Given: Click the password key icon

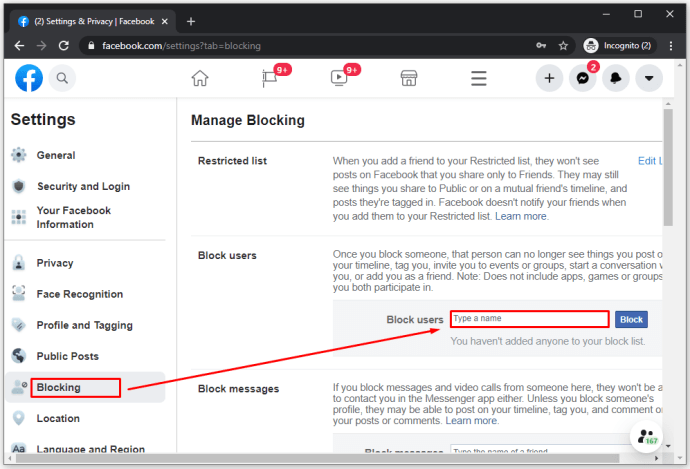Looking at the screenshot, I should point(541,46).
